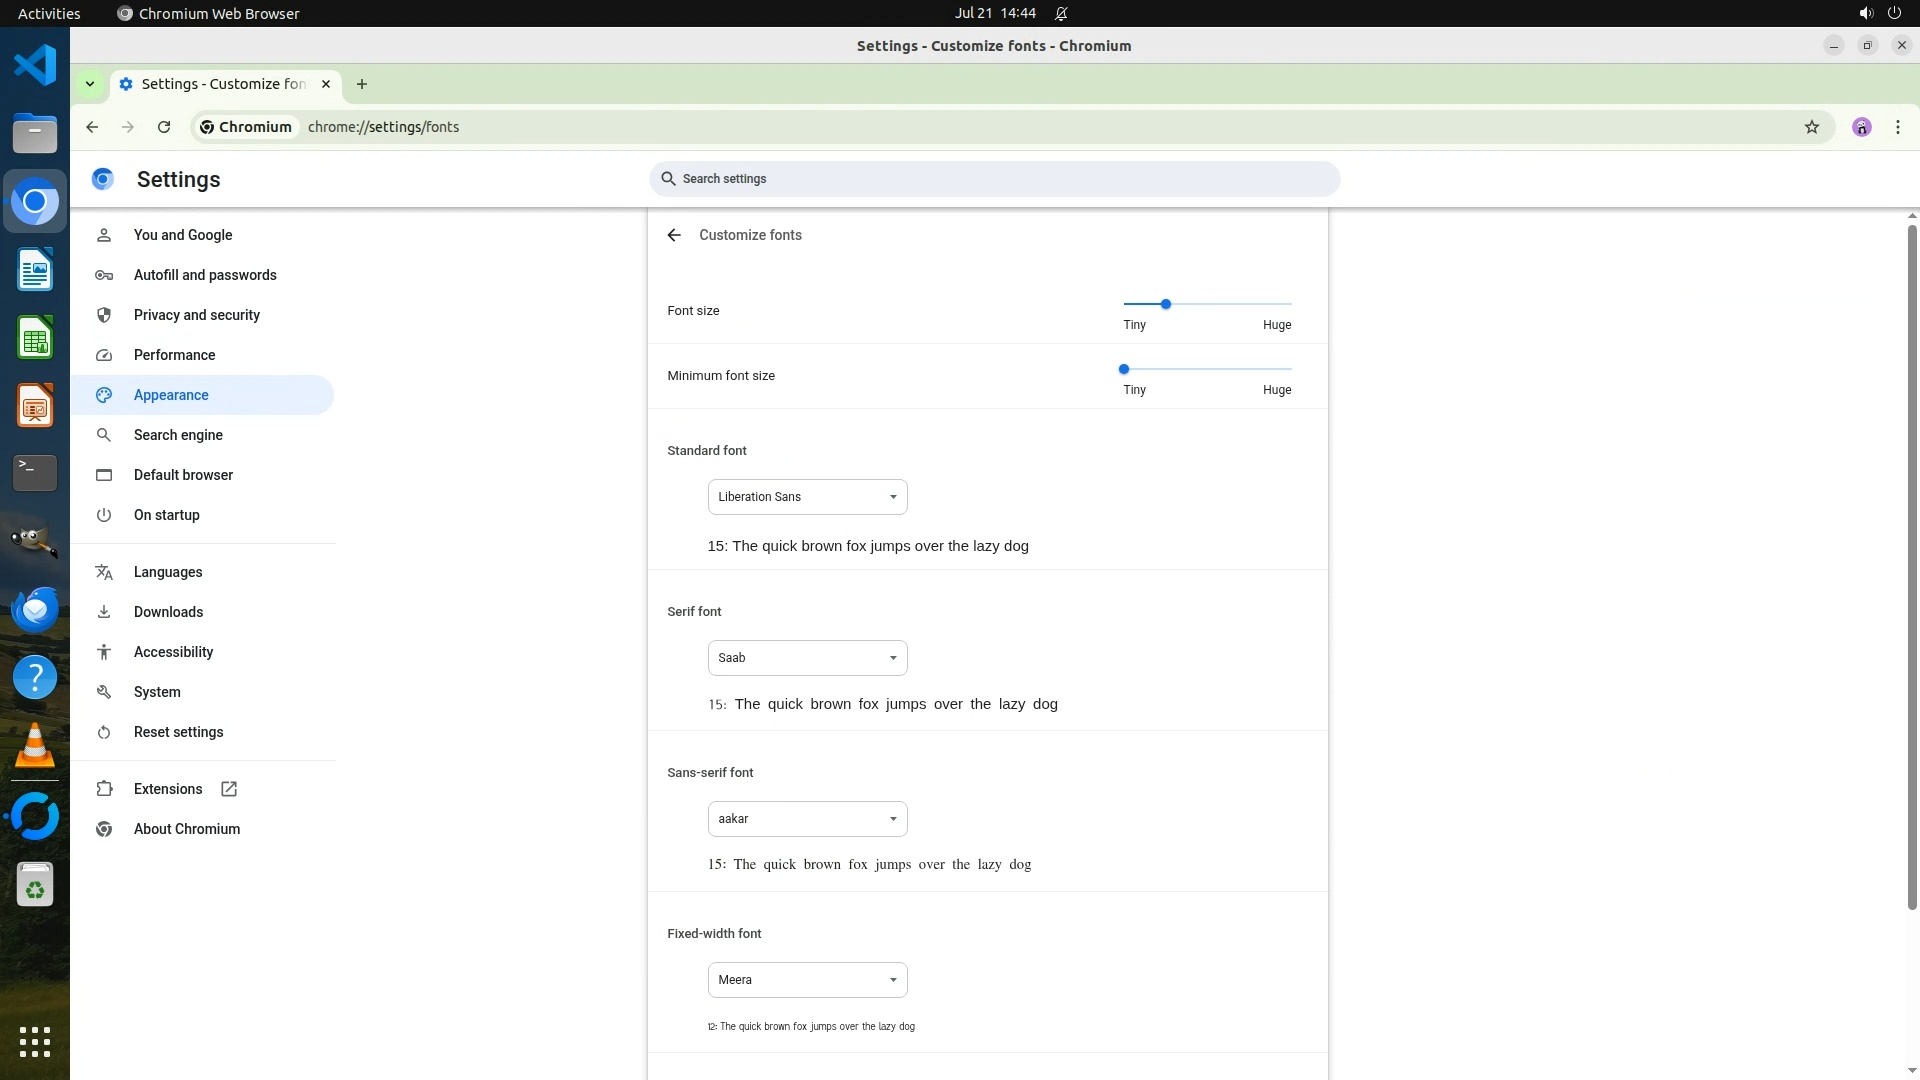Focus the Search settings field
This screenshot has height=1080, width=1920.
click(x=994, y=179)
